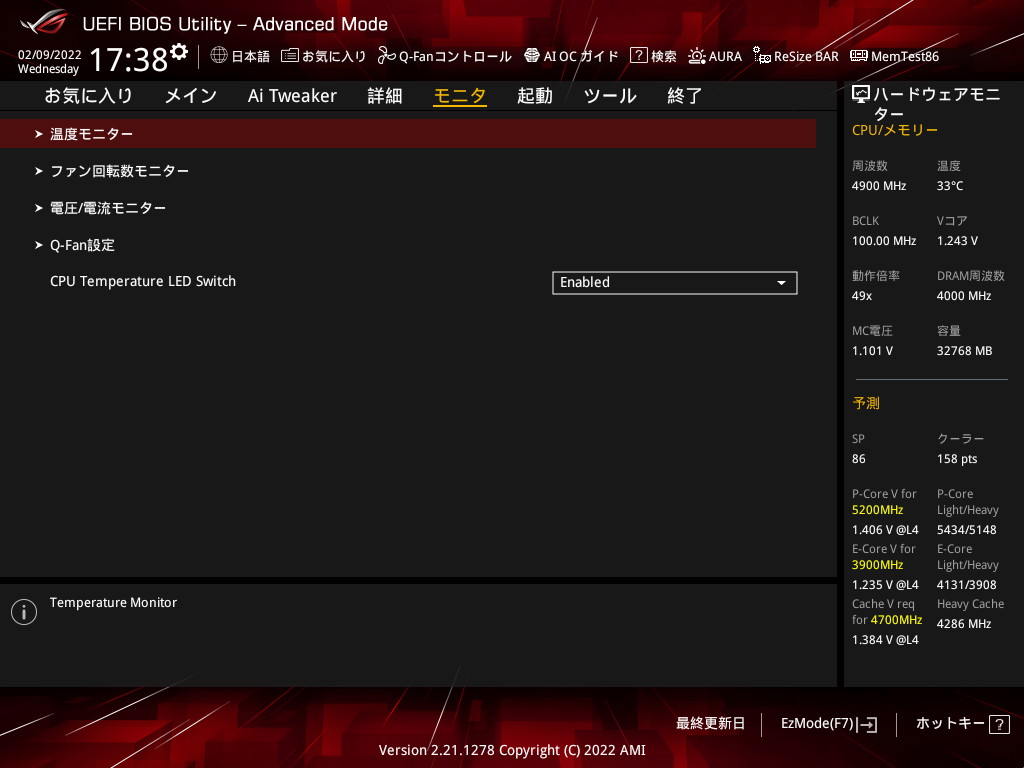Click the SP value 86
1024x768 pixels.
tap(858, 459)
